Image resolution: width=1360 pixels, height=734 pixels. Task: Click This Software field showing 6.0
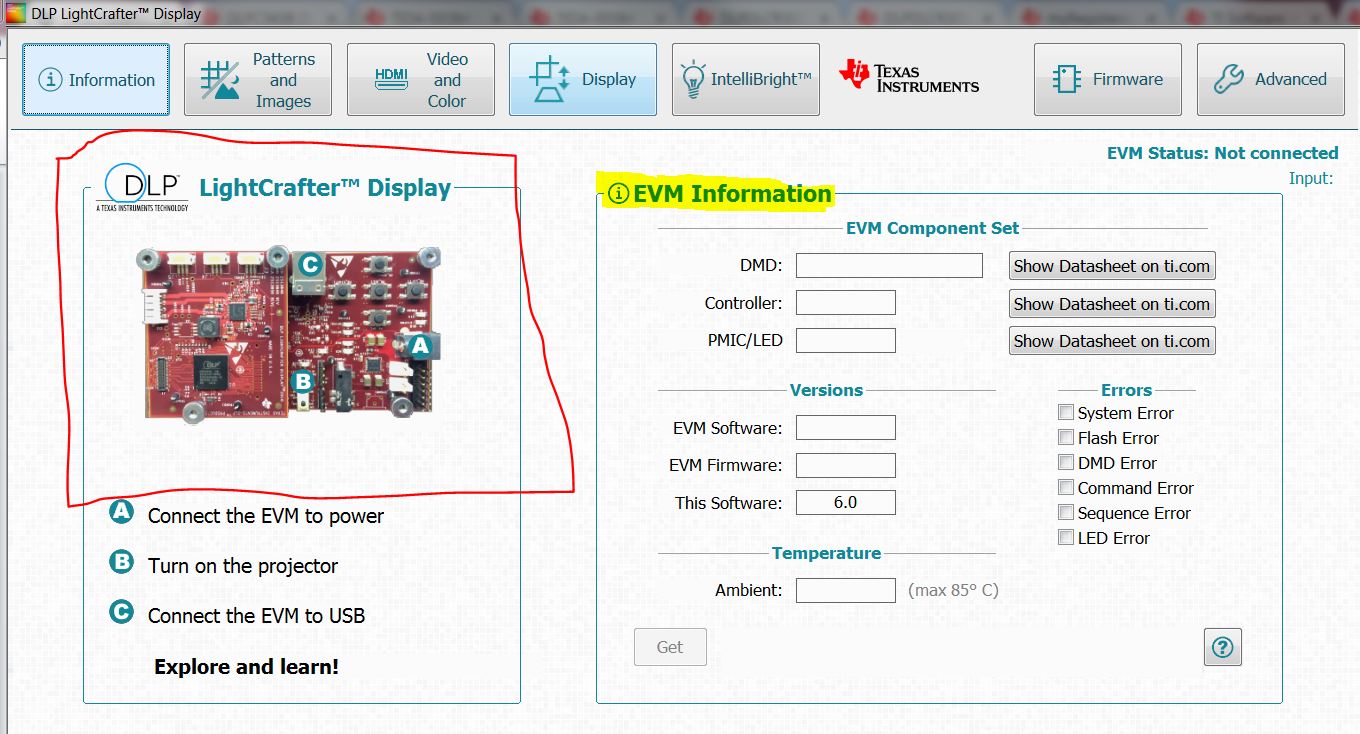click(846, 503)
